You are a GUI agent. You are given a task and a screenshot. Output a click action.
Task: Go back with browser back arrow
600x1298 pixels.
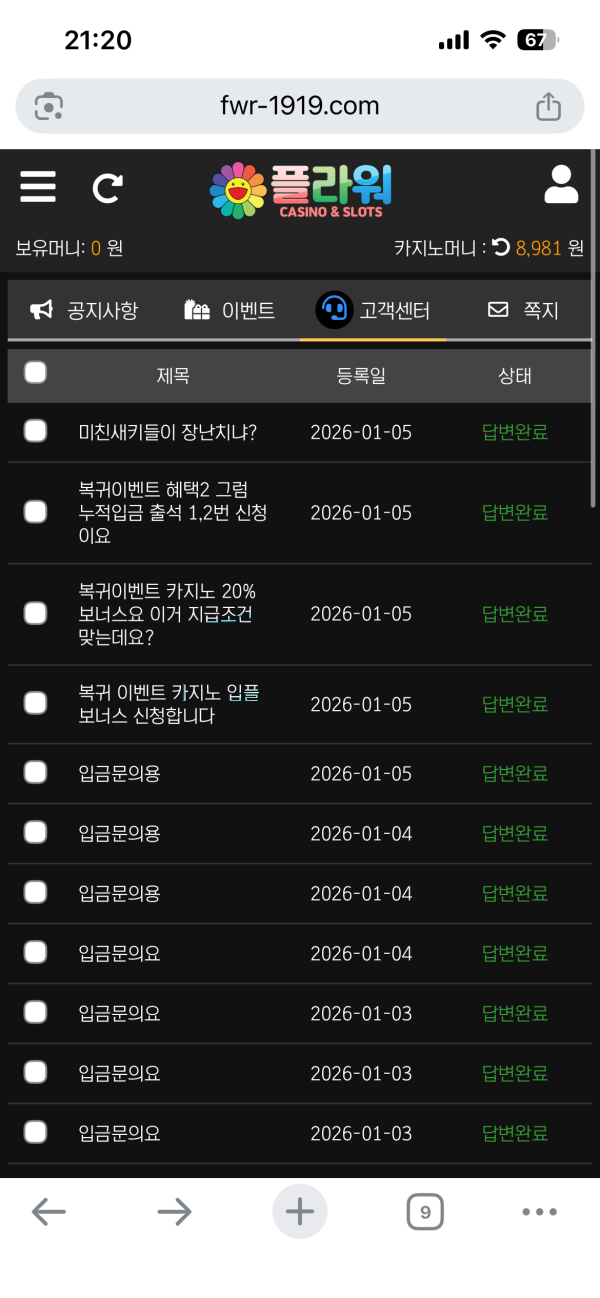(x=48, y=1213)
